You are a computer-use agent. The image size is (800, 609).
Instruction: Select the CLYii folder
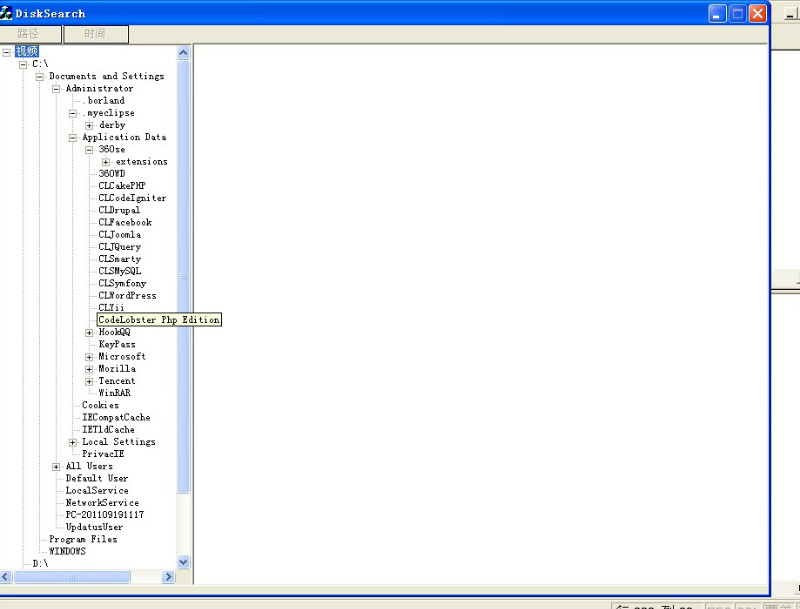pos(111,308)
